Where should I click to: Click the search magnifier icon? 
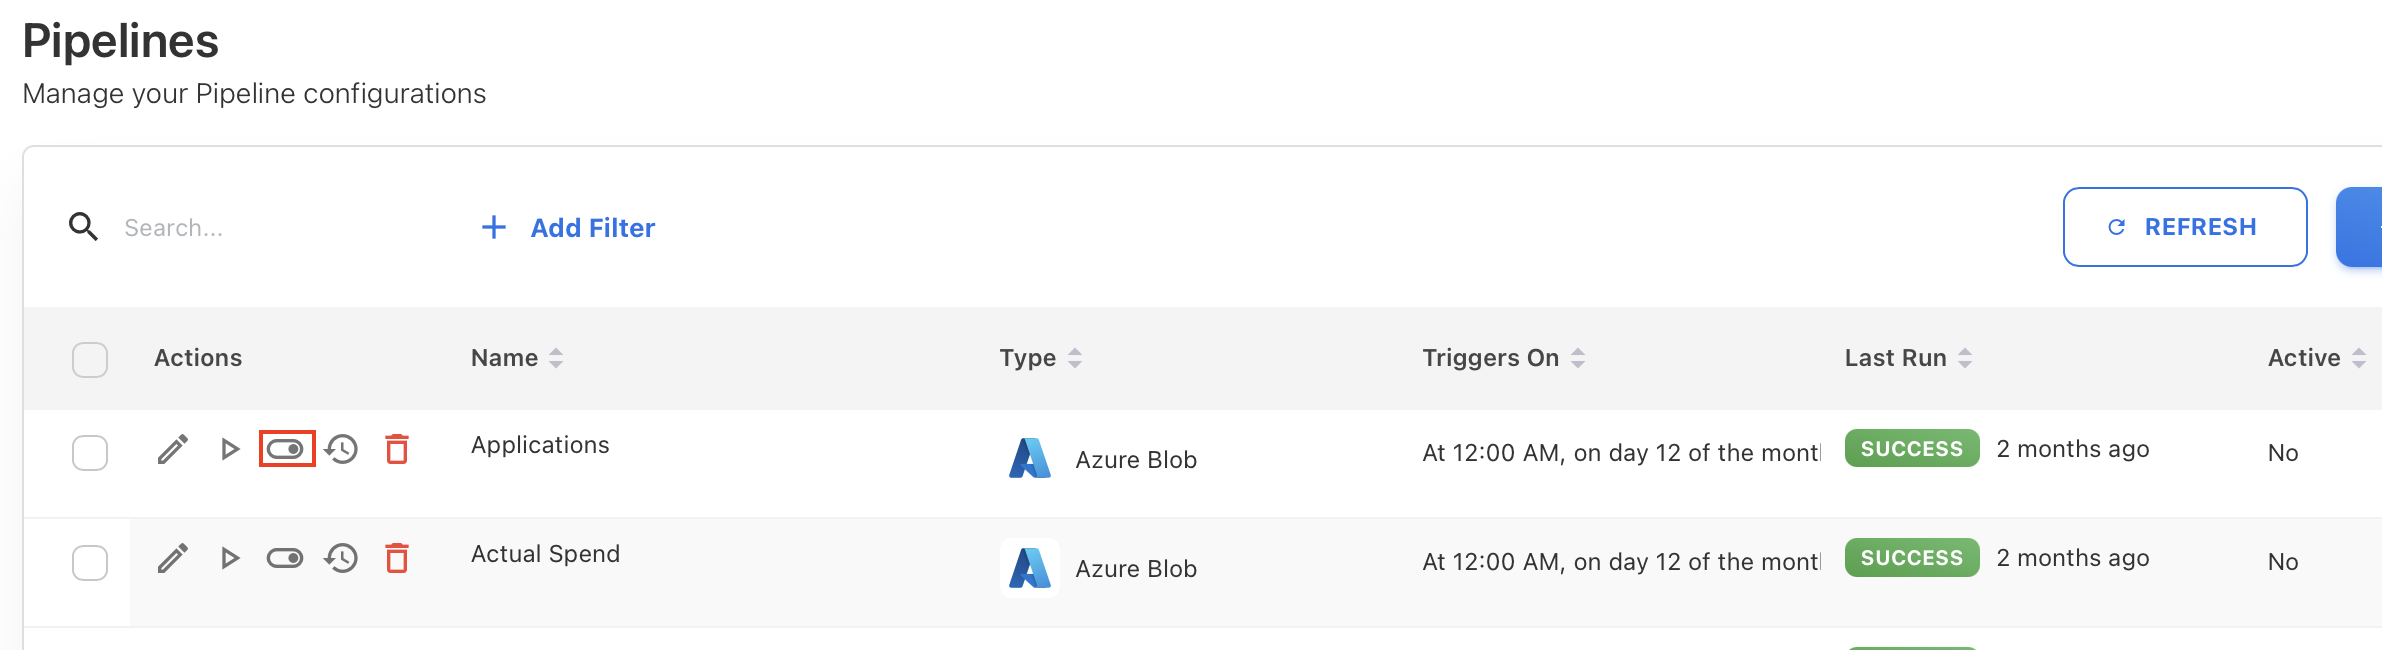pyautogui.click(x=85, y=227)
